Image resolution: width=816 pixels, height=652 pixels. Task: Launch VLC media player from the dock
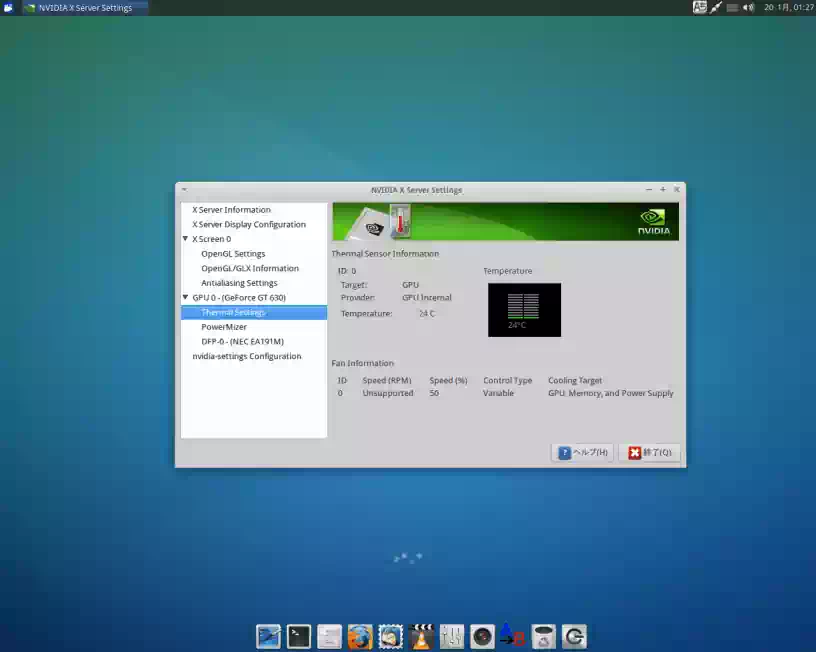pyautogui.click(x=422, y=636)
